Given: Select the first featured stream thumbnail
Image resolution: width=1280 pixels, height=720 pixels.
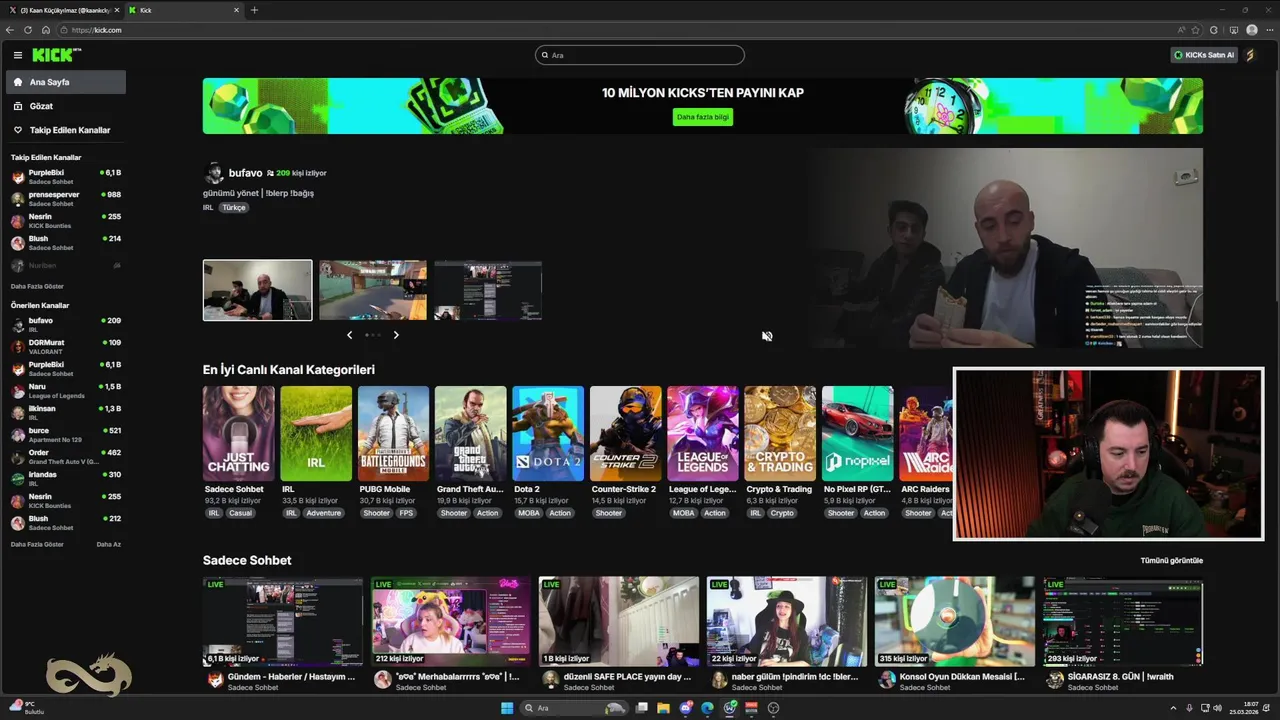Looking at the screenshot, I should [x=257, y=290].
